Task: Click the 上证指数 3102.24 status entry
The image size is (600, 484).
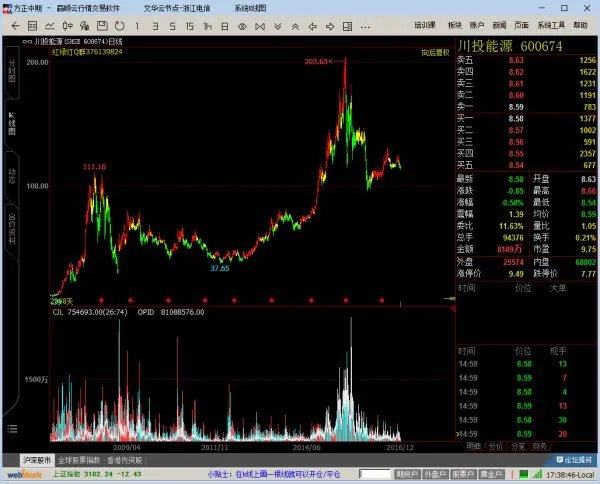Action: [x=97, y=474]
